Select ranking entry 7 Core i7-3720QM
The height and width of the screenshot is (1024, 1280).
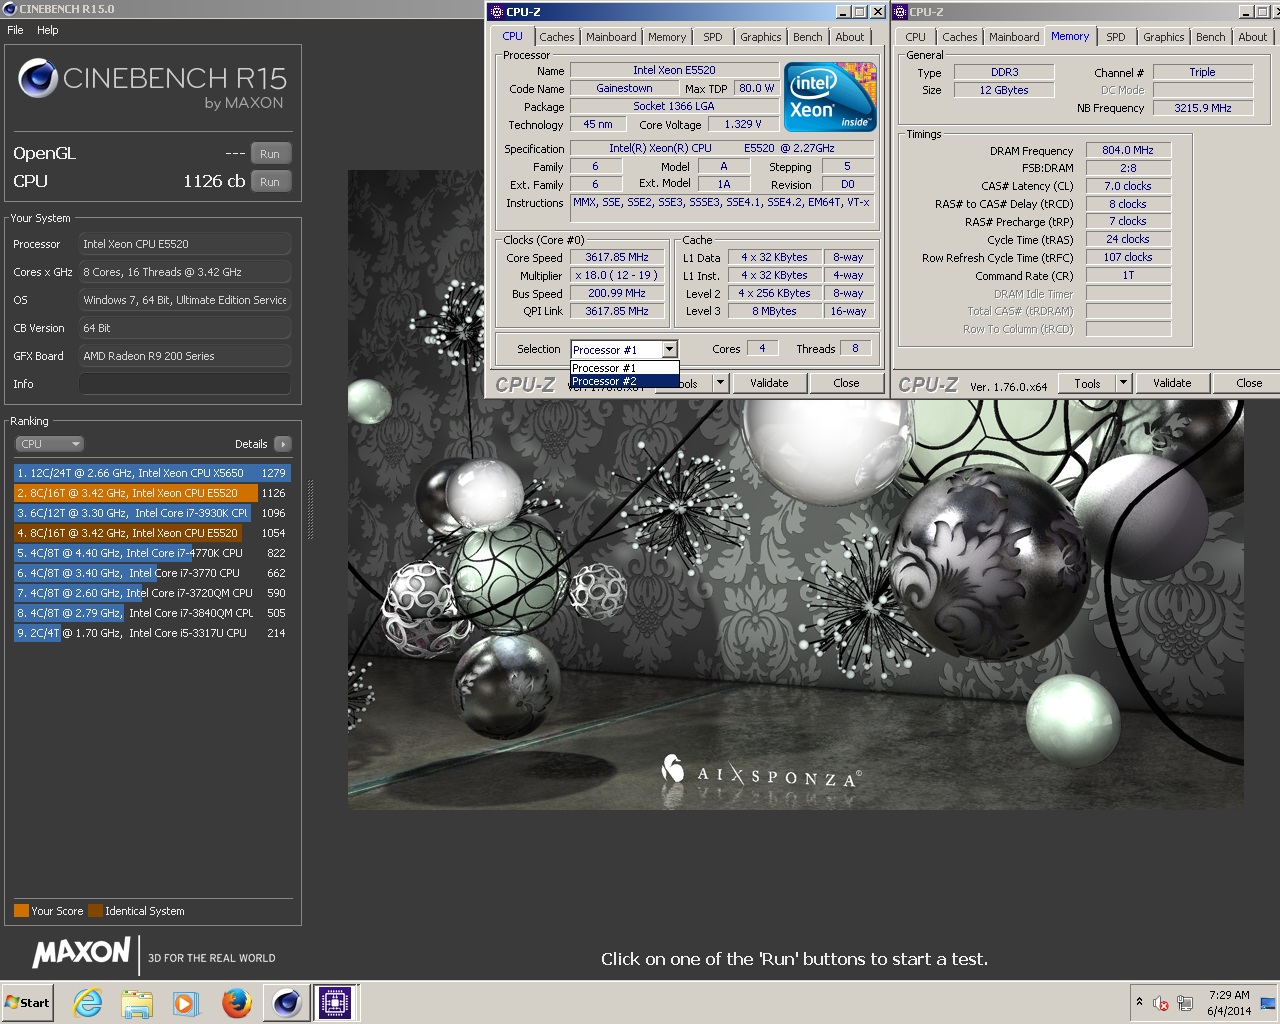(152, 593)
